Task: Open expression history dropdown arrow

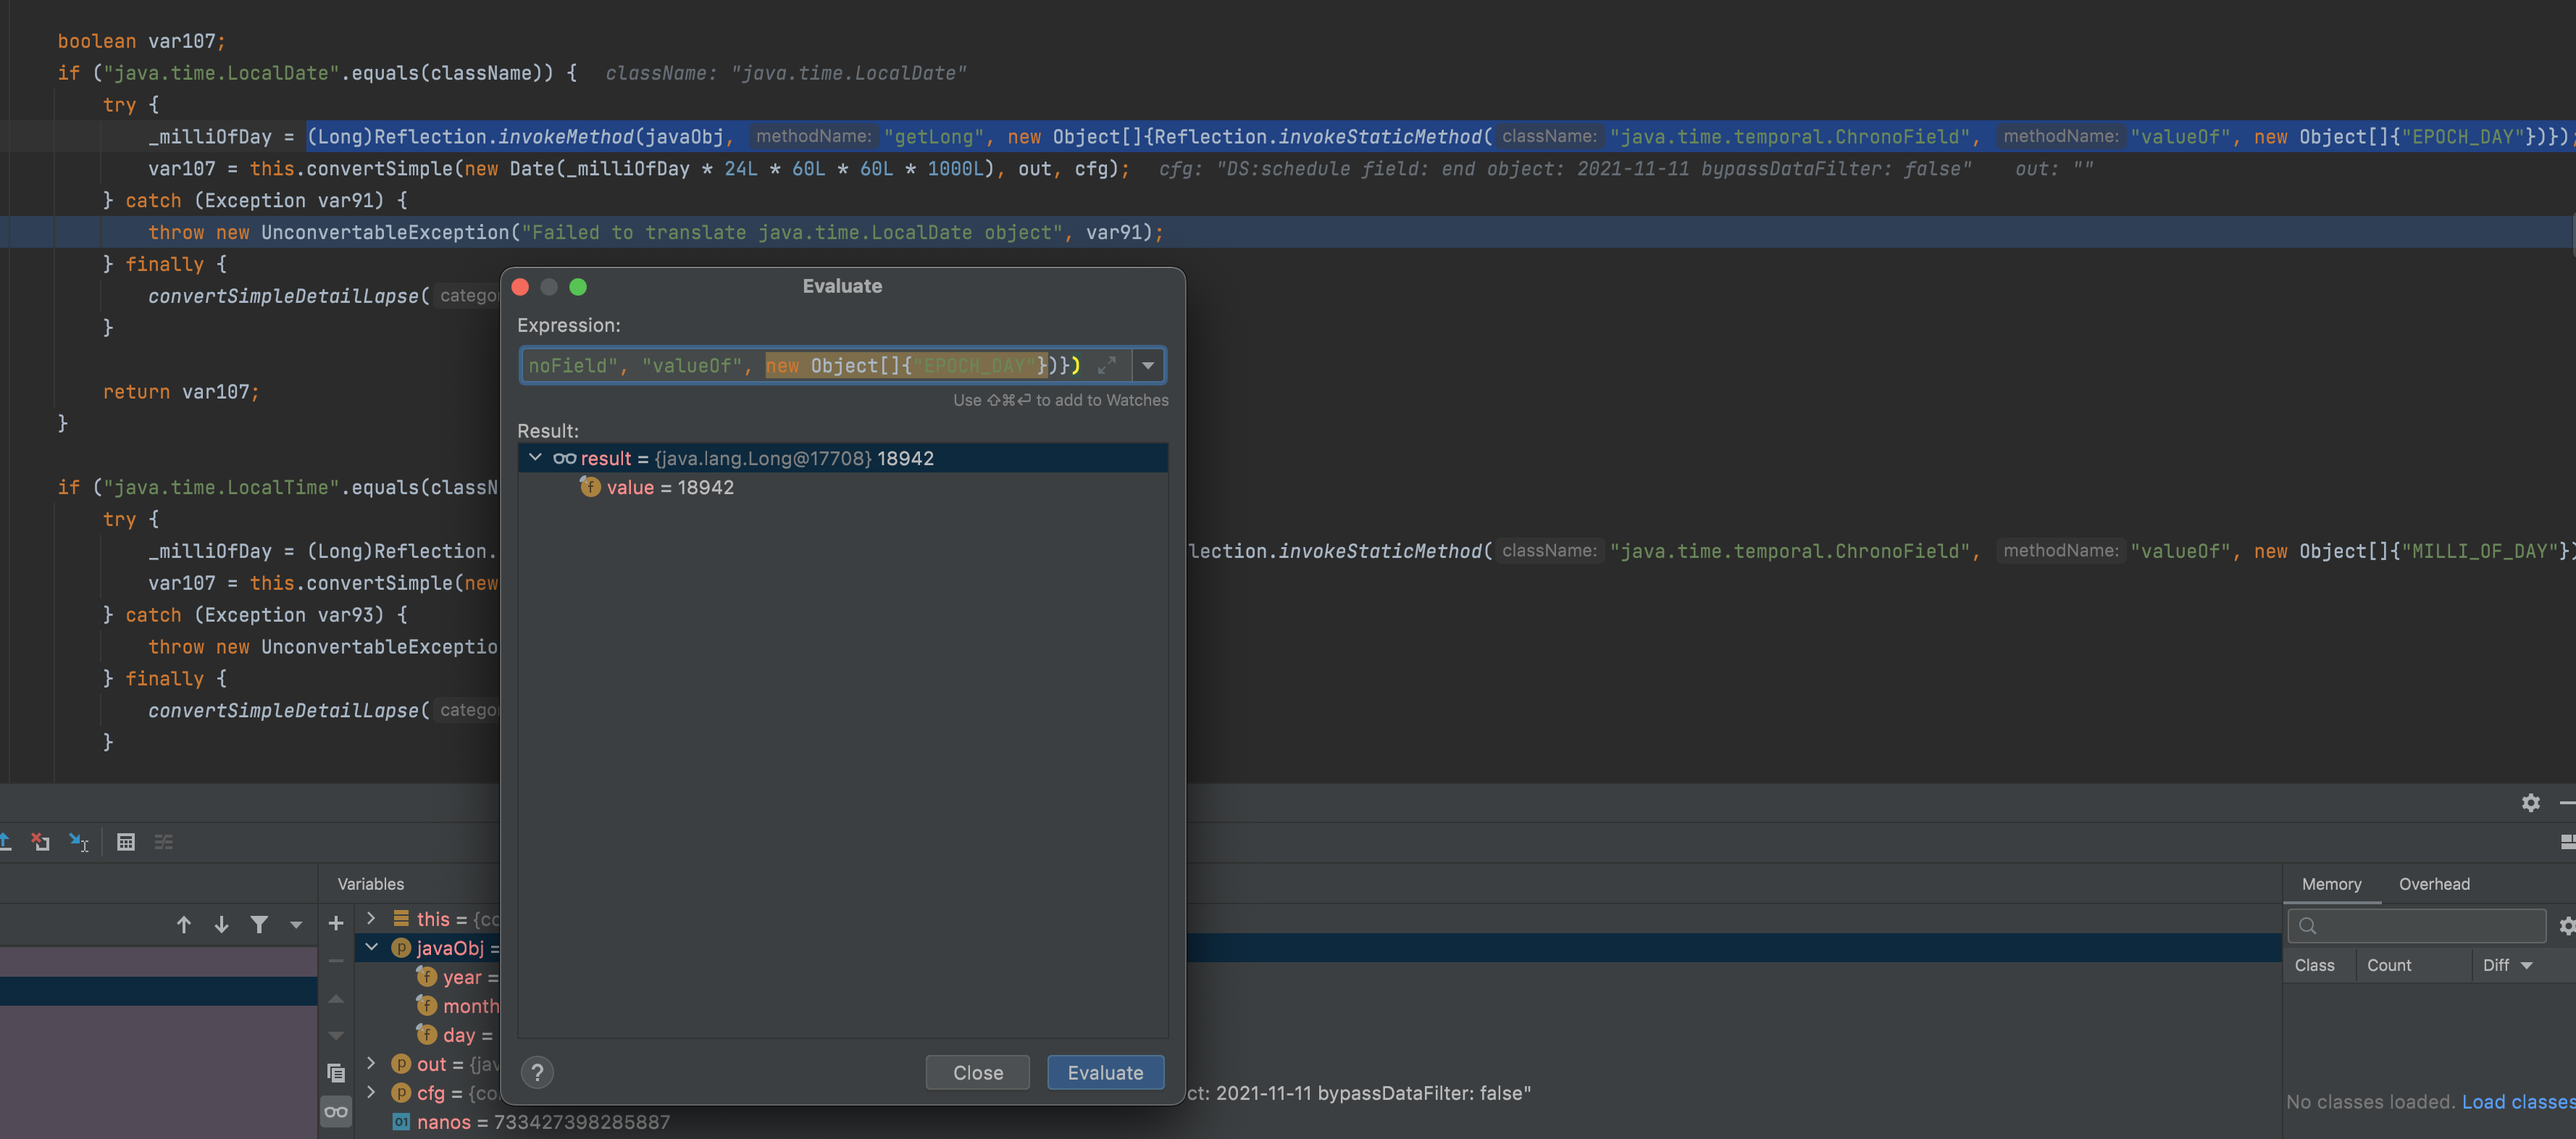Action: point(1148,366)
